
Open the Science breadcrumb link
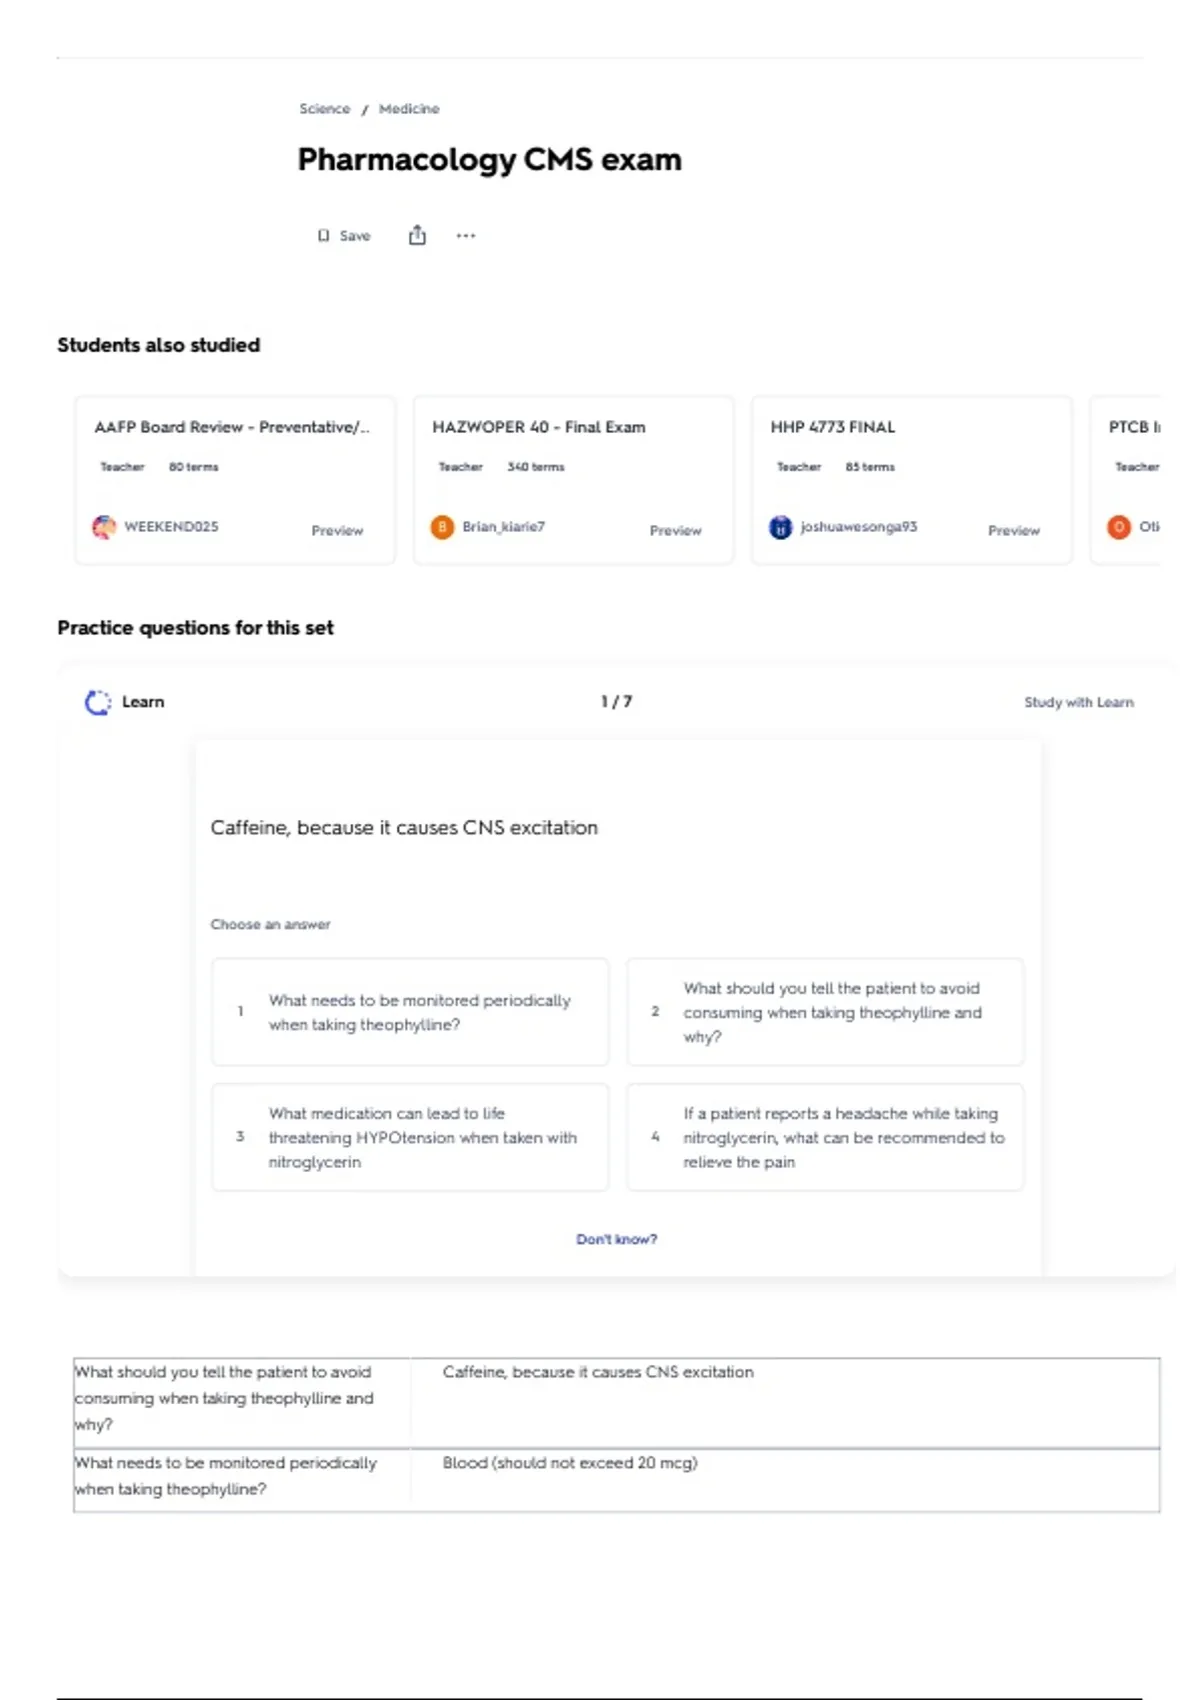coord(325,109)
